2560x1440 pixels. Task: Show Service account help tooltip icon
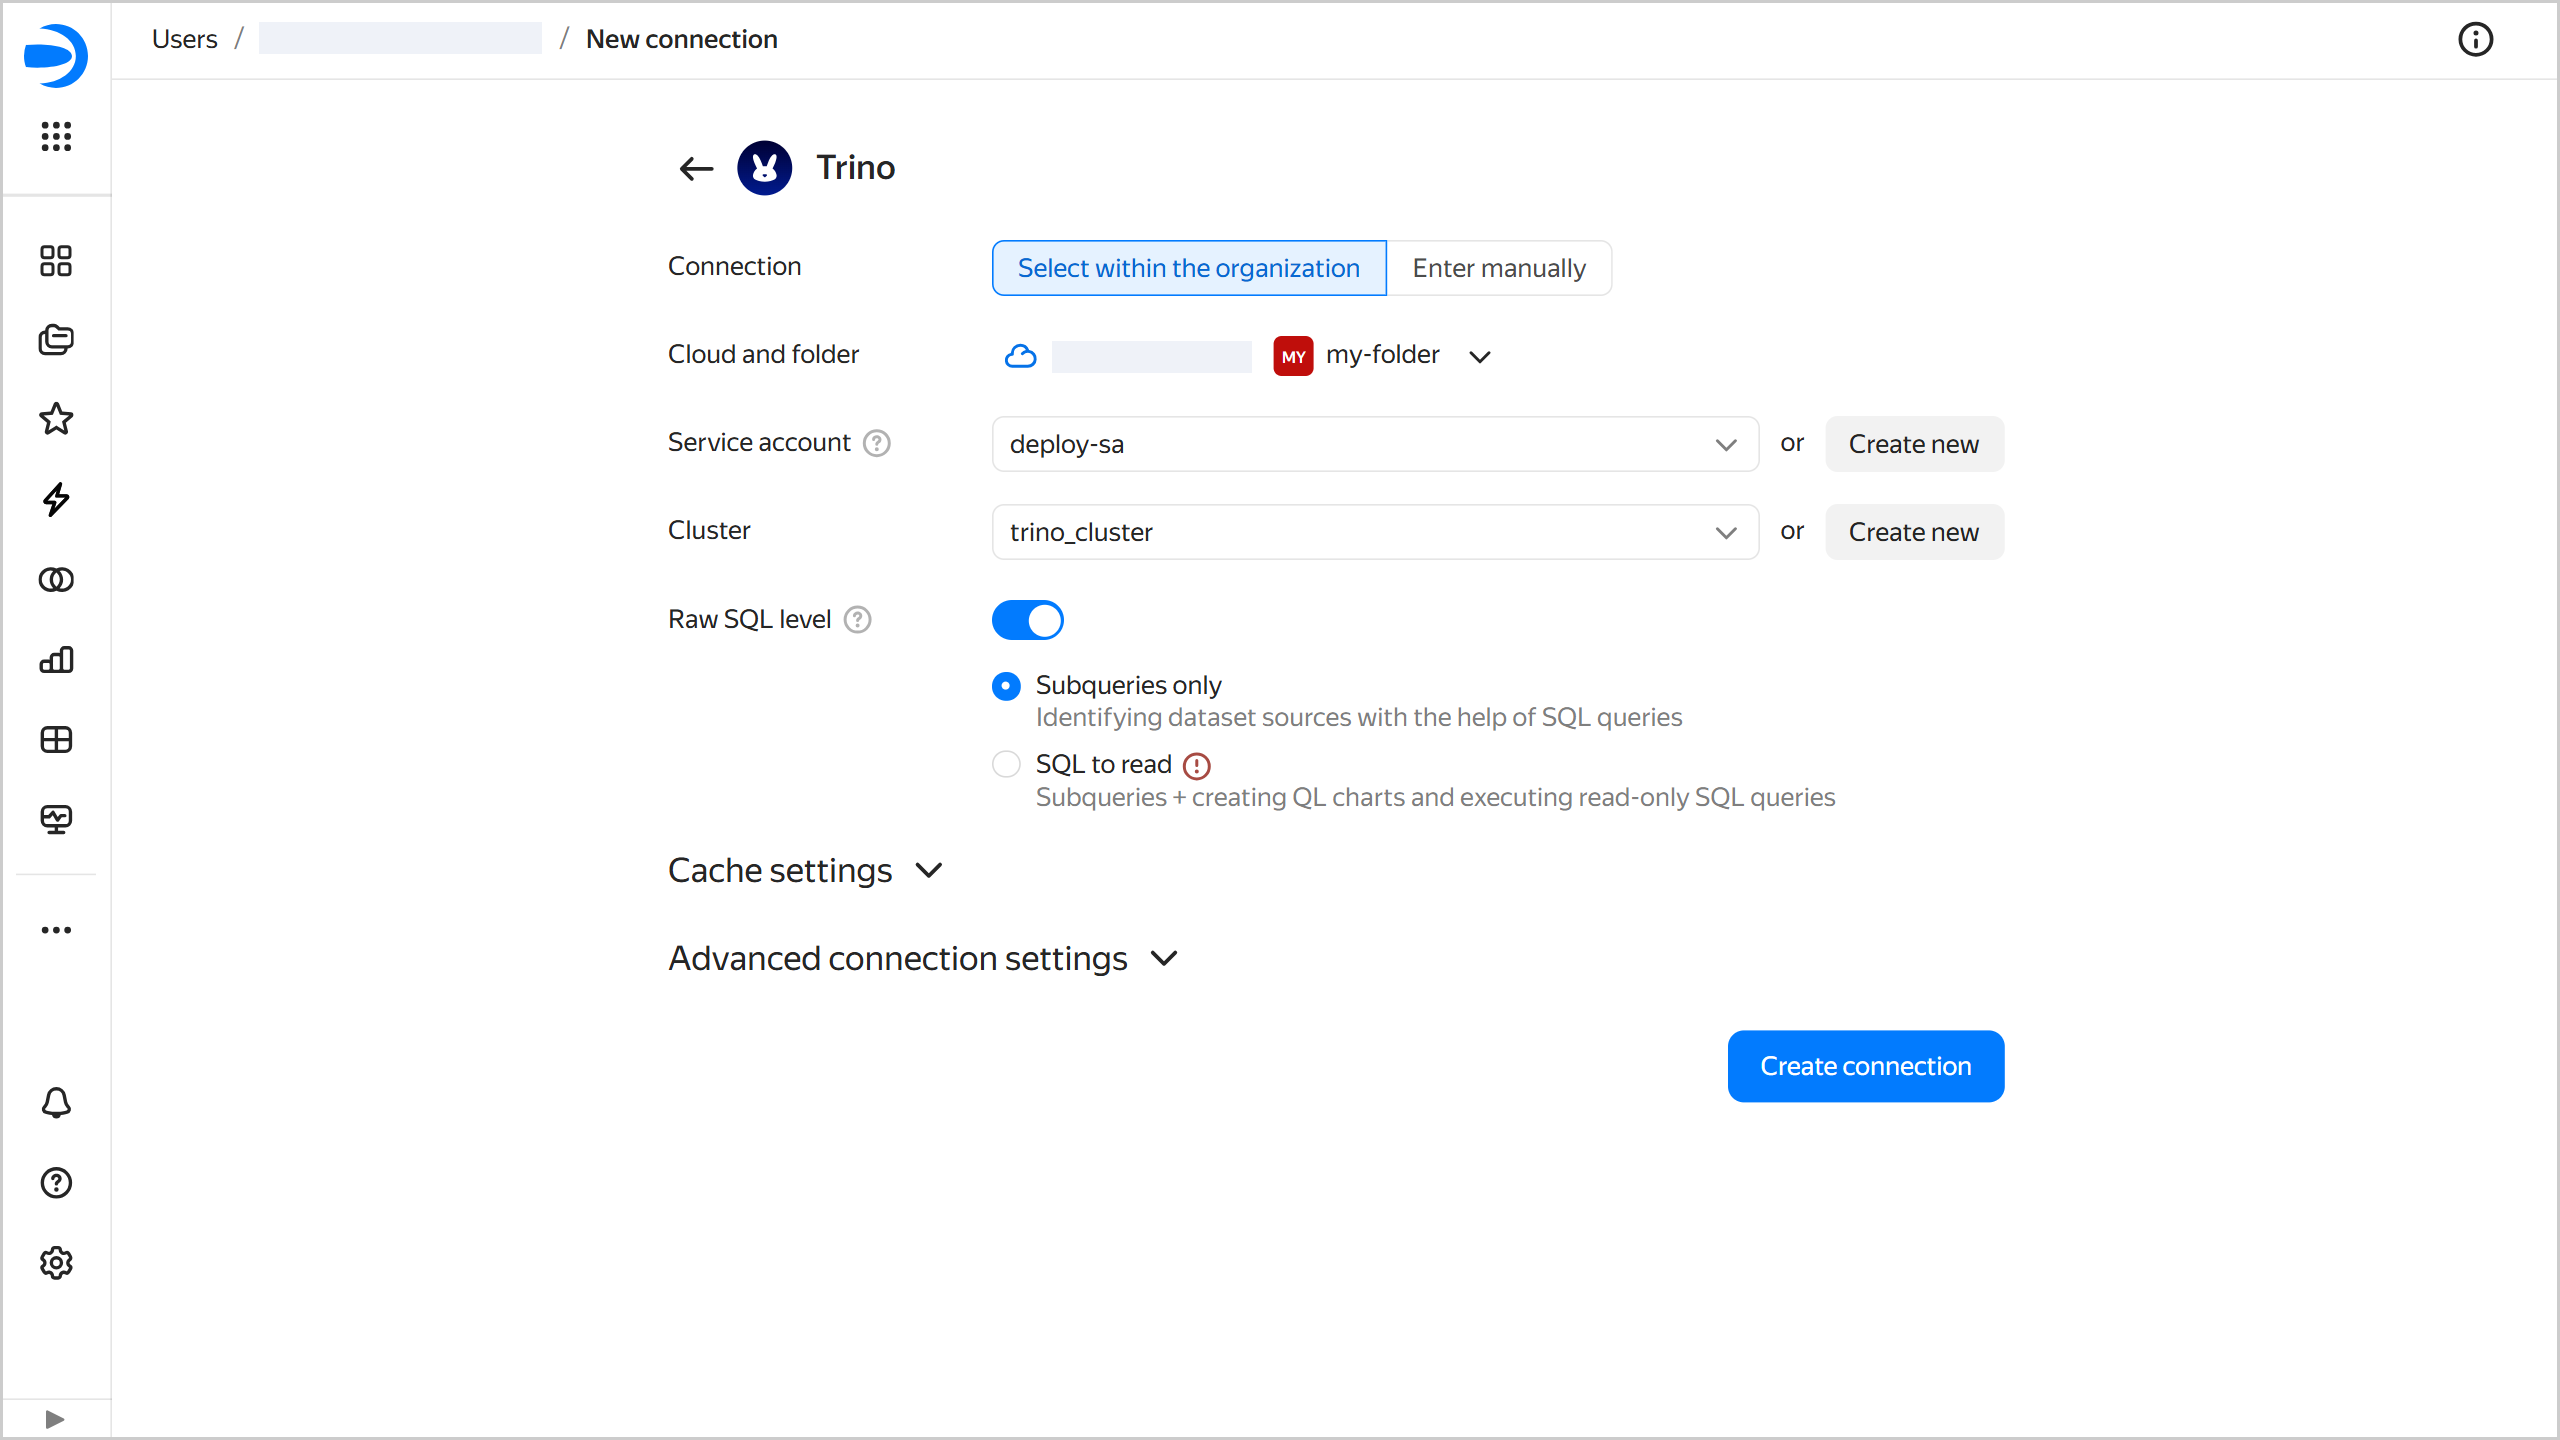(x=877, y=443)
